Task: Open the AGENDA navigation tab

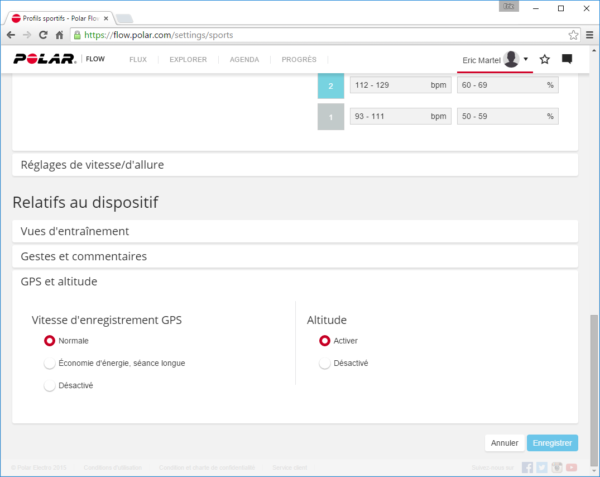Action: 244,60
